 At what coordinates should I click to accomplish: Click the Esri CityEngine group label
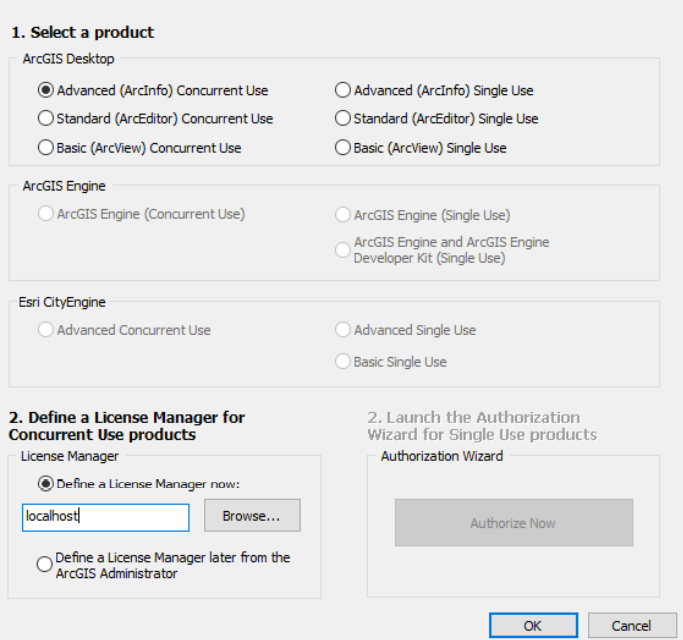point(62,302)
